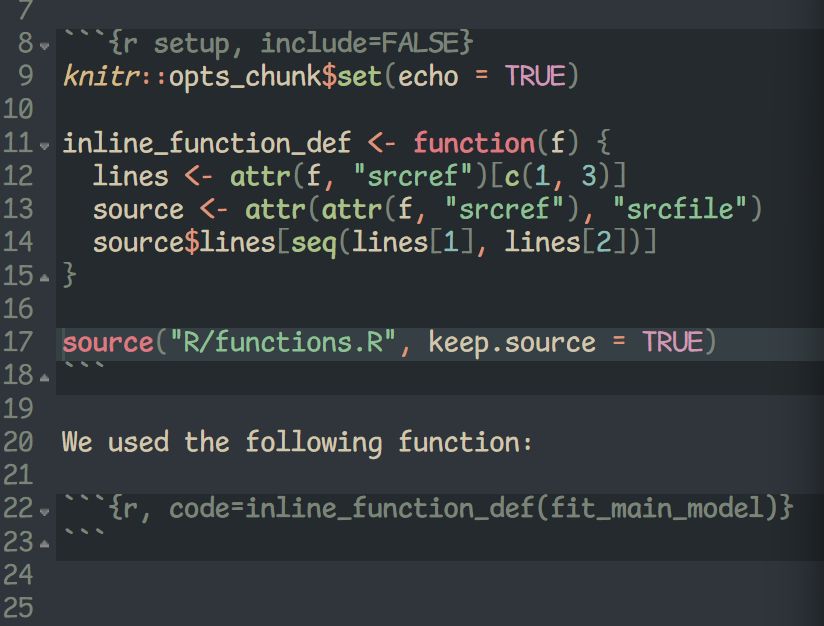824x626 pixels.
Task: Click 'include=FALSE' in the setup chunk header
Action: tap(360, 43)
